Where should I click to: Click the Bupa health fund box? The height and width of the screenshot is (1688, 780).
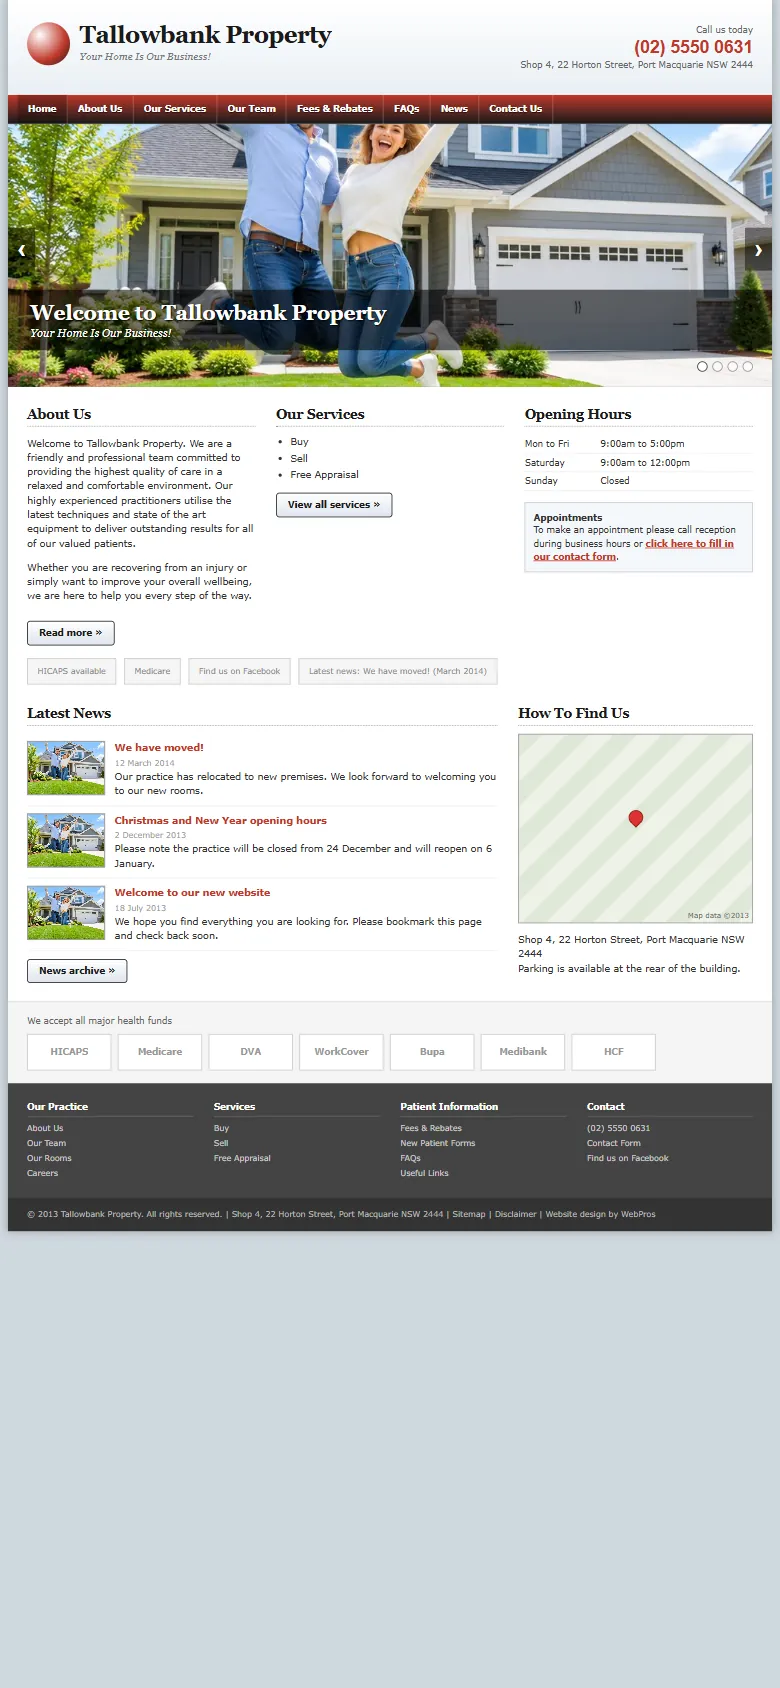point(432,1052)
